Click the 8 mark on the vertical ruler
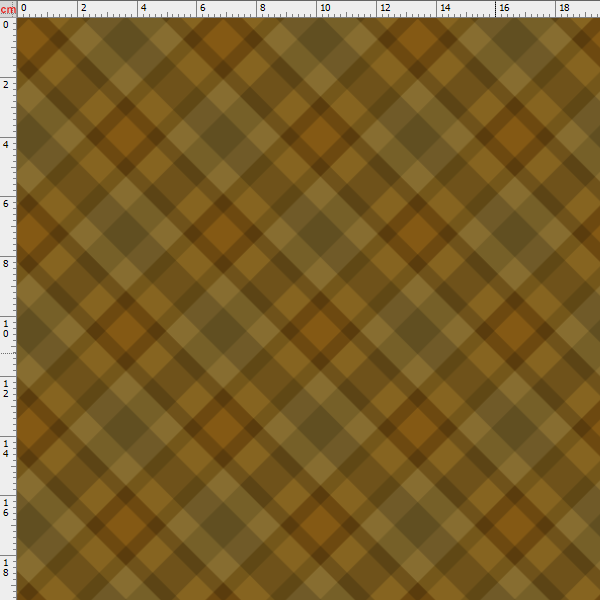This screenshot has width=600, height=600. [x=5, y=263]
